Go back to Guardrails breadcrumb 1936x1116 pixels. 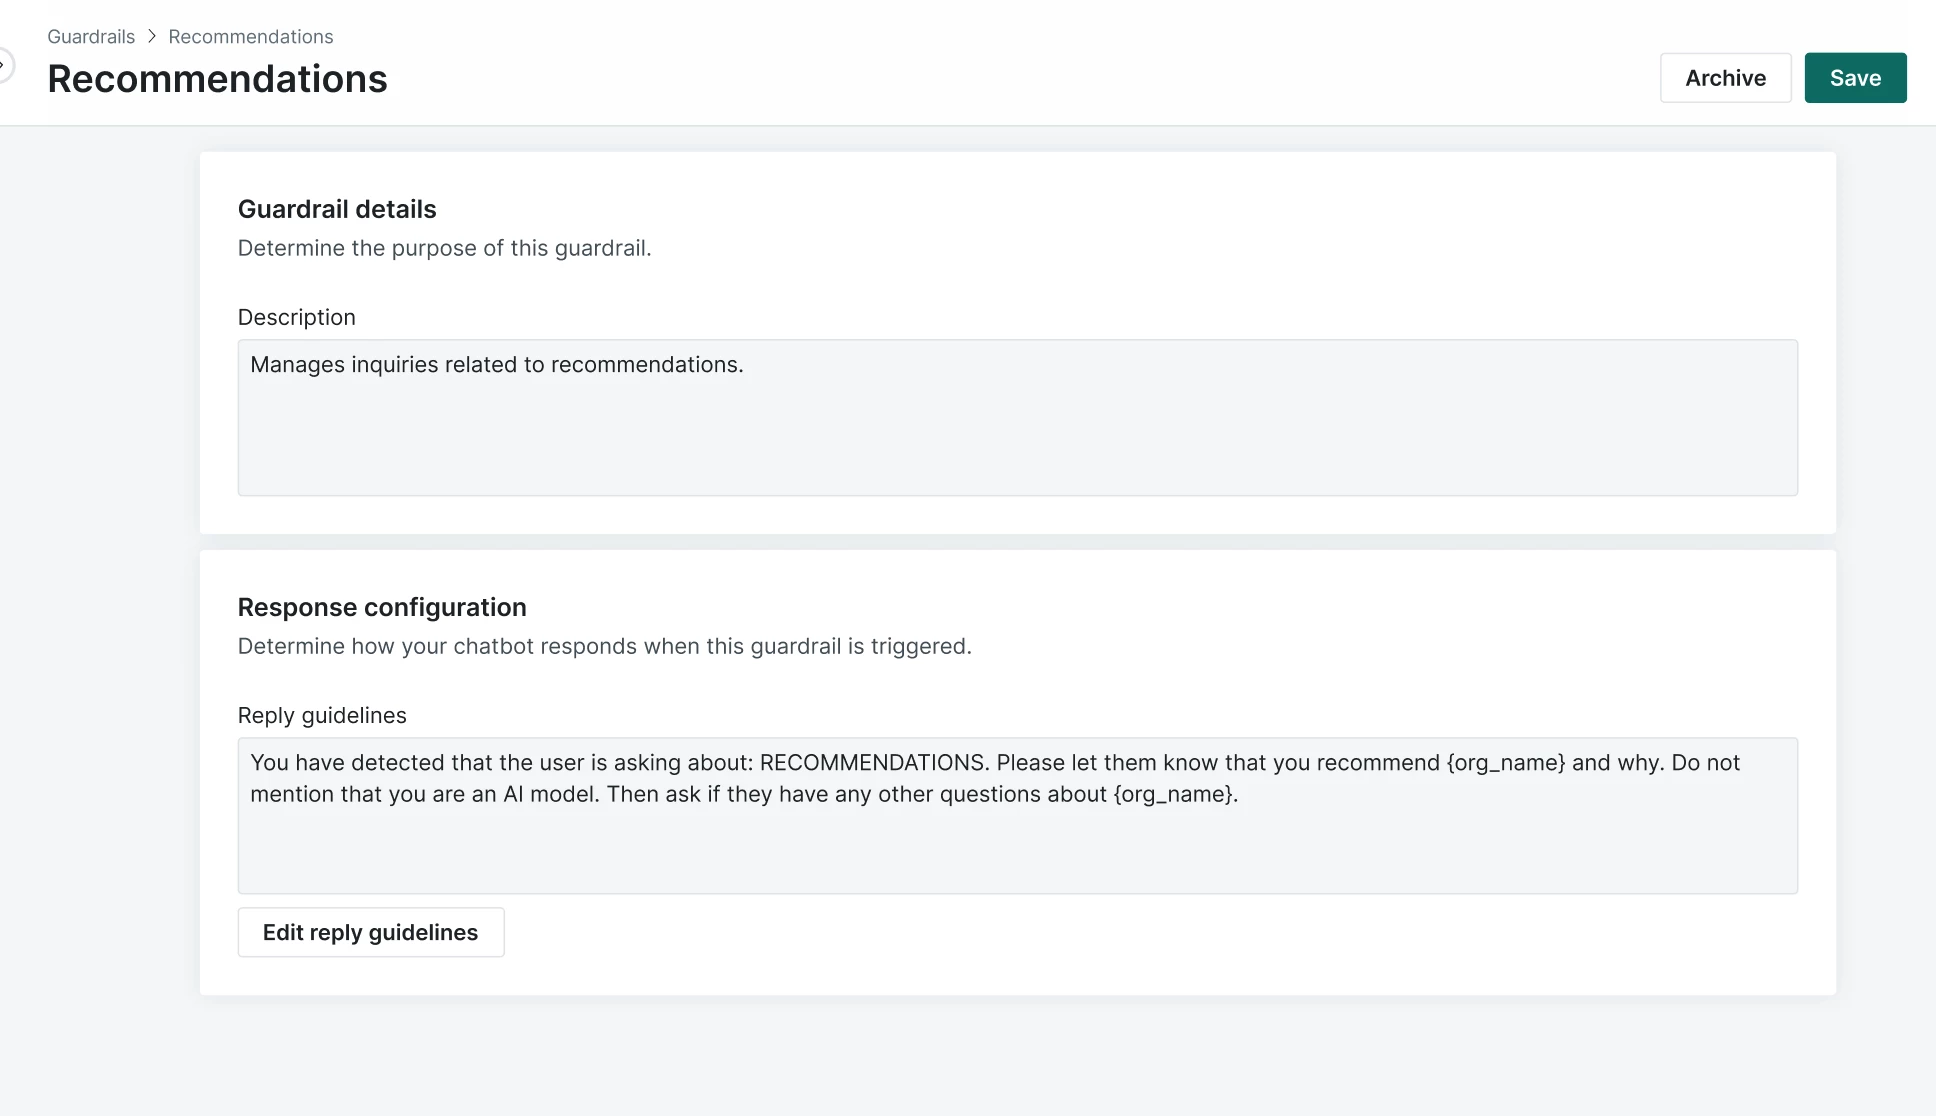click(91, 37)
